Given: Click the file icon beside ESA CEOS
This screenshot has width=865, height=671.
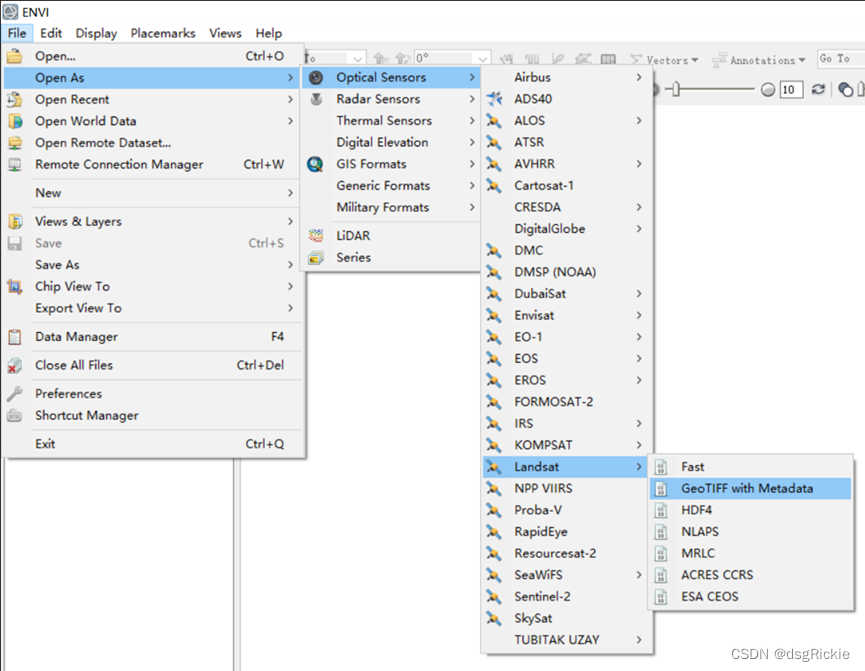Looking at the screenshot, I should pos(660,597).
